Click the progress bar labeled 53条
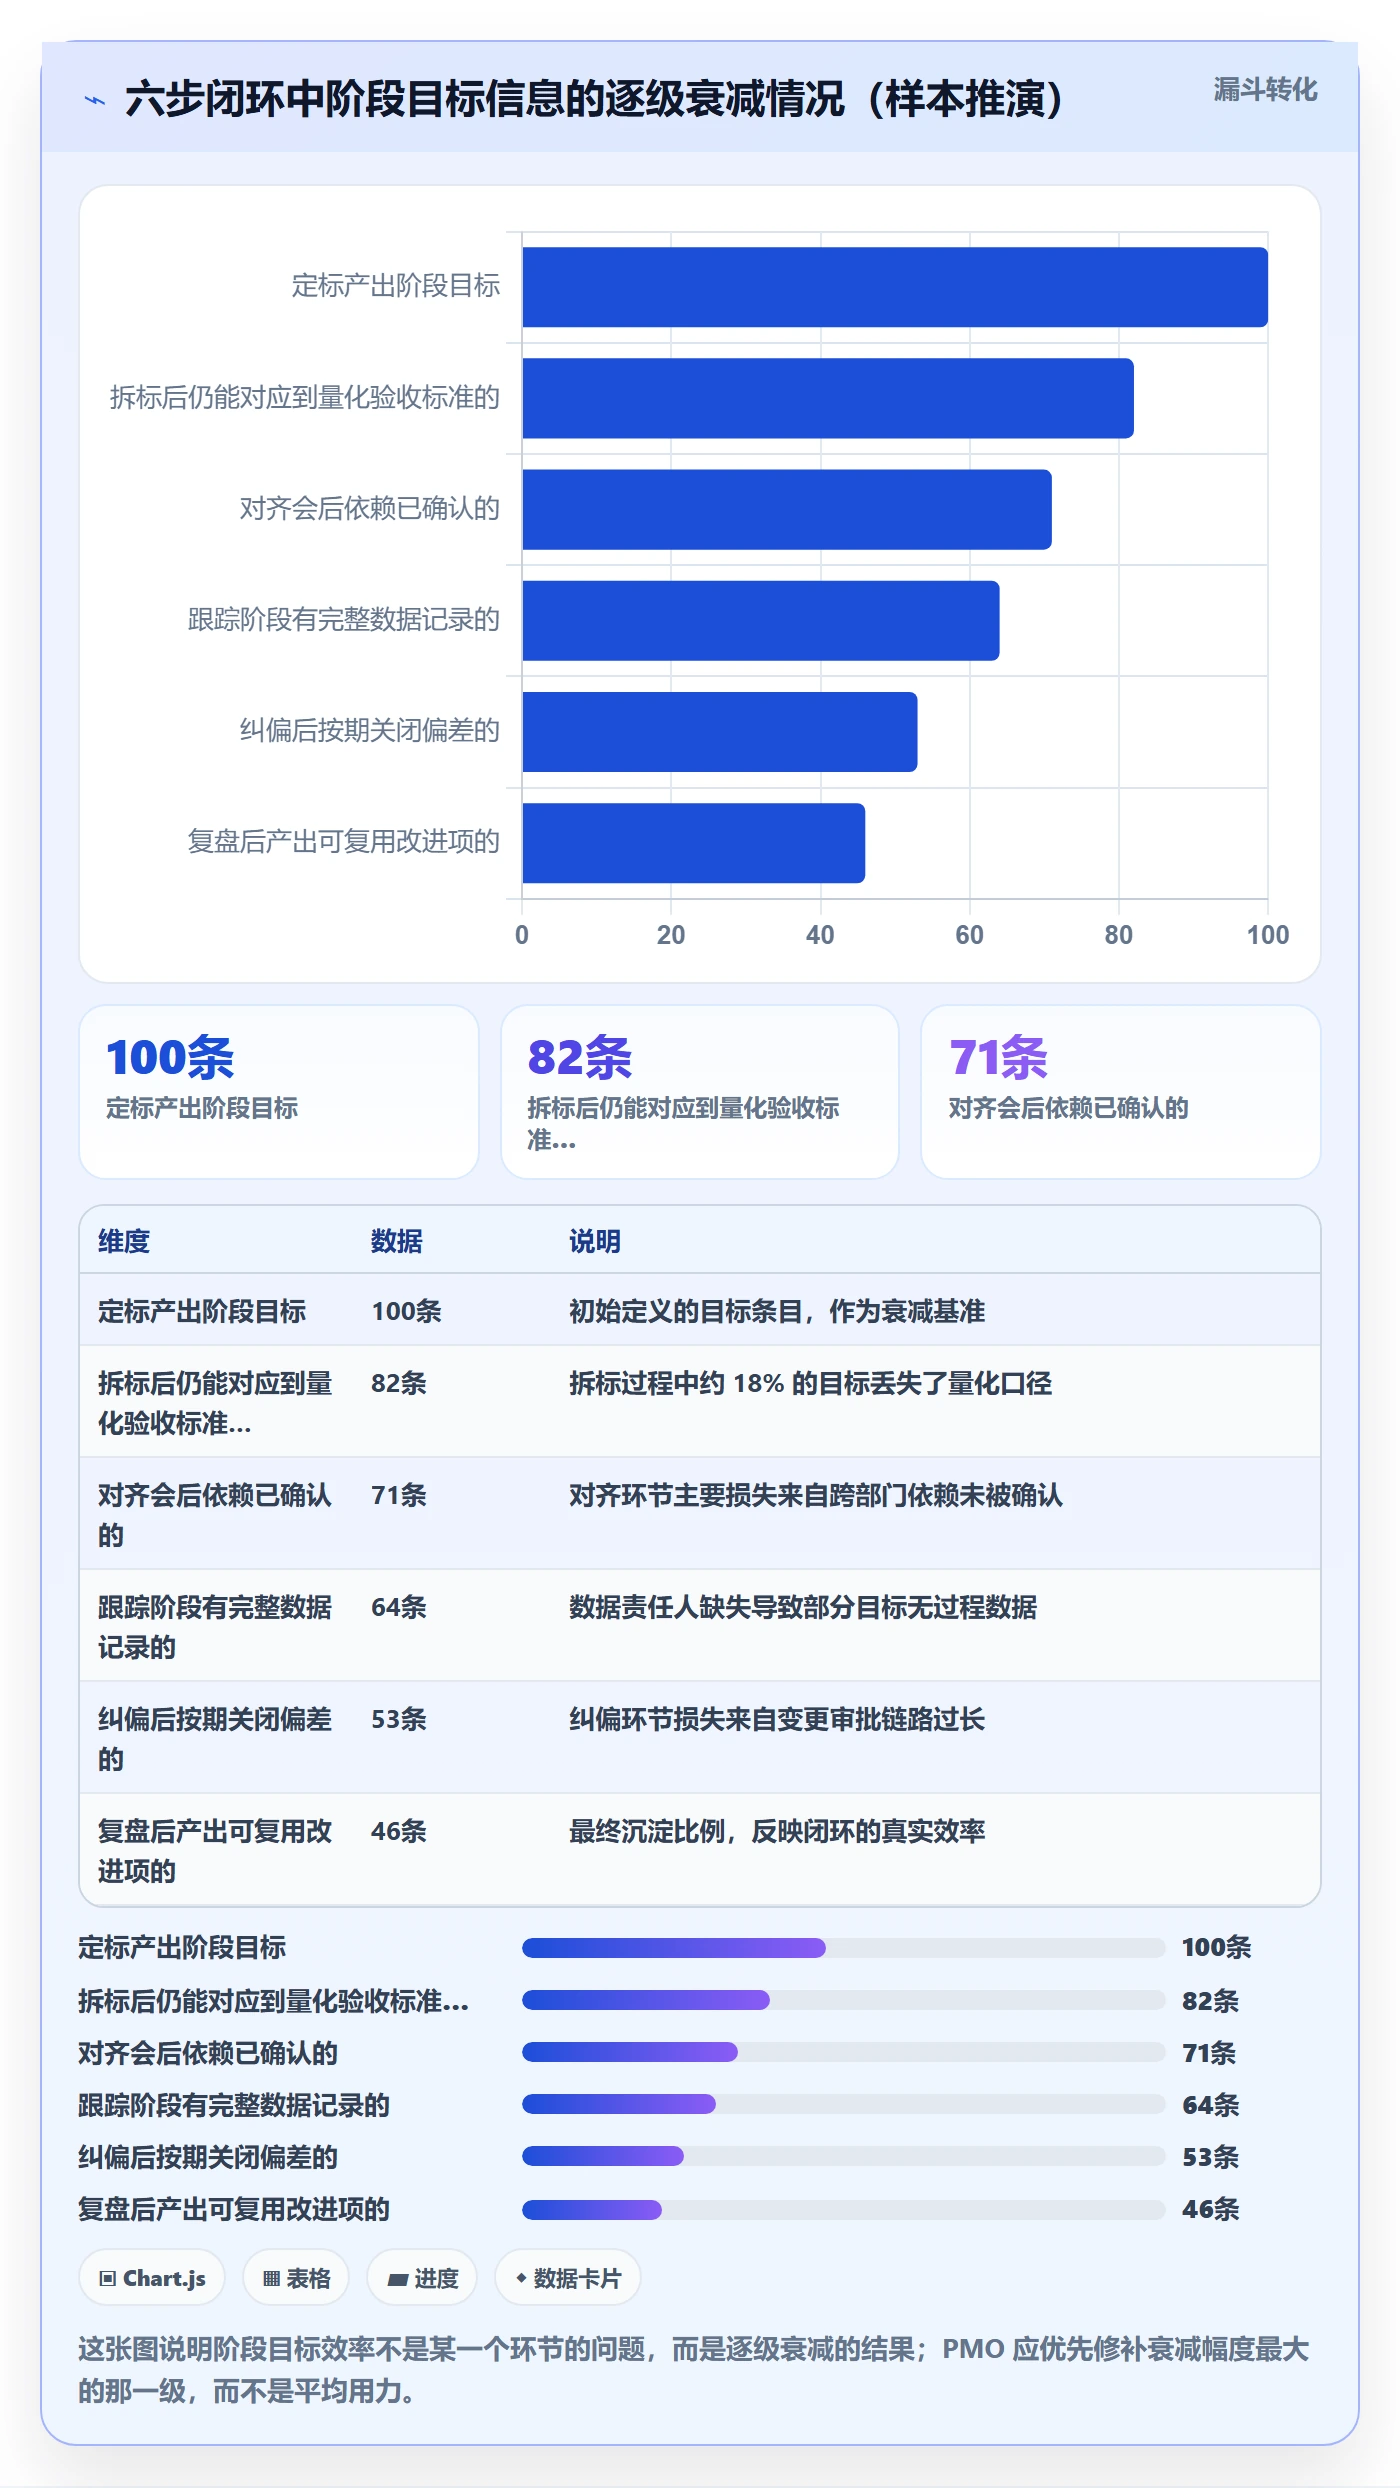 pyautogui.click(x=844, y=2156)
